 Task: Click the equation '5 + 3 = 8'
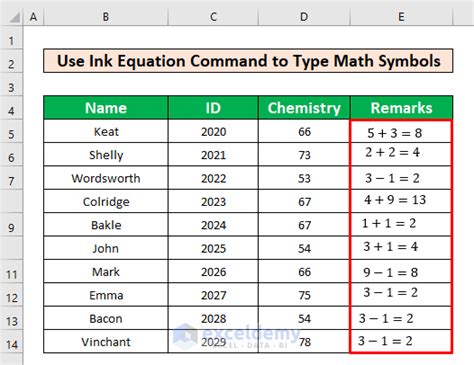[394, 133]
